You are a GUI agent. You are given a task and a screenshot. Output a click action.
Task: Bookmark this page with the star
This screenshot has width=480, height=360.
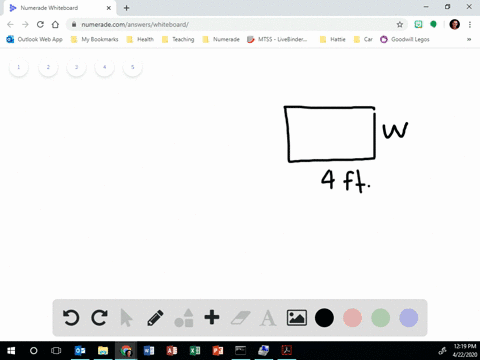(400, 24)
